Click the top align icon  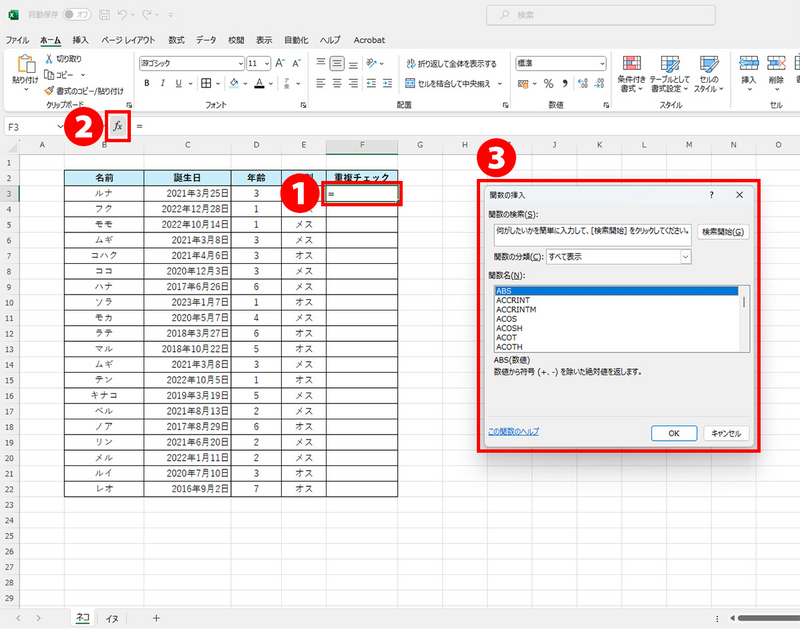click(x=320, y=63)
